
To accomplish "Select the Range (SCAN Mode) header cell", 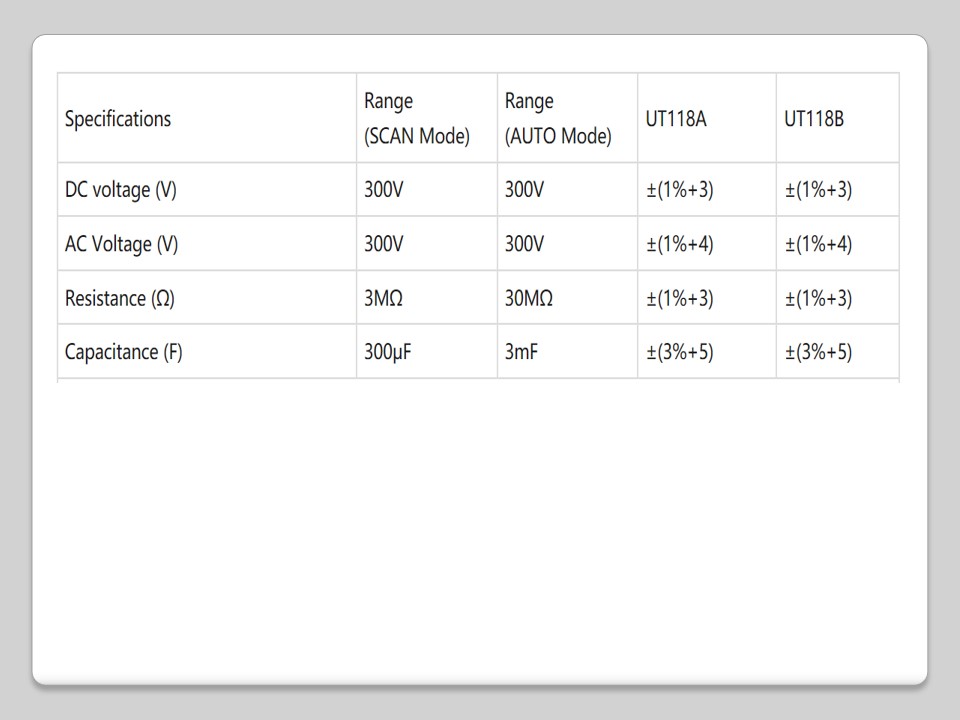I will tap(416, 119).
